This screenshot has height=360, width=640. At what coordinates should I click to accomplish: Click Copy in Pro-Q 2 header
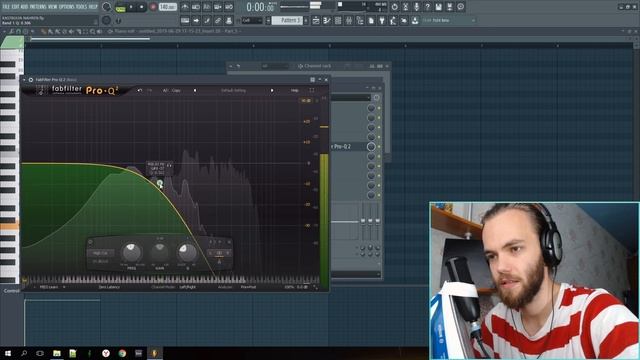point(176,90)
